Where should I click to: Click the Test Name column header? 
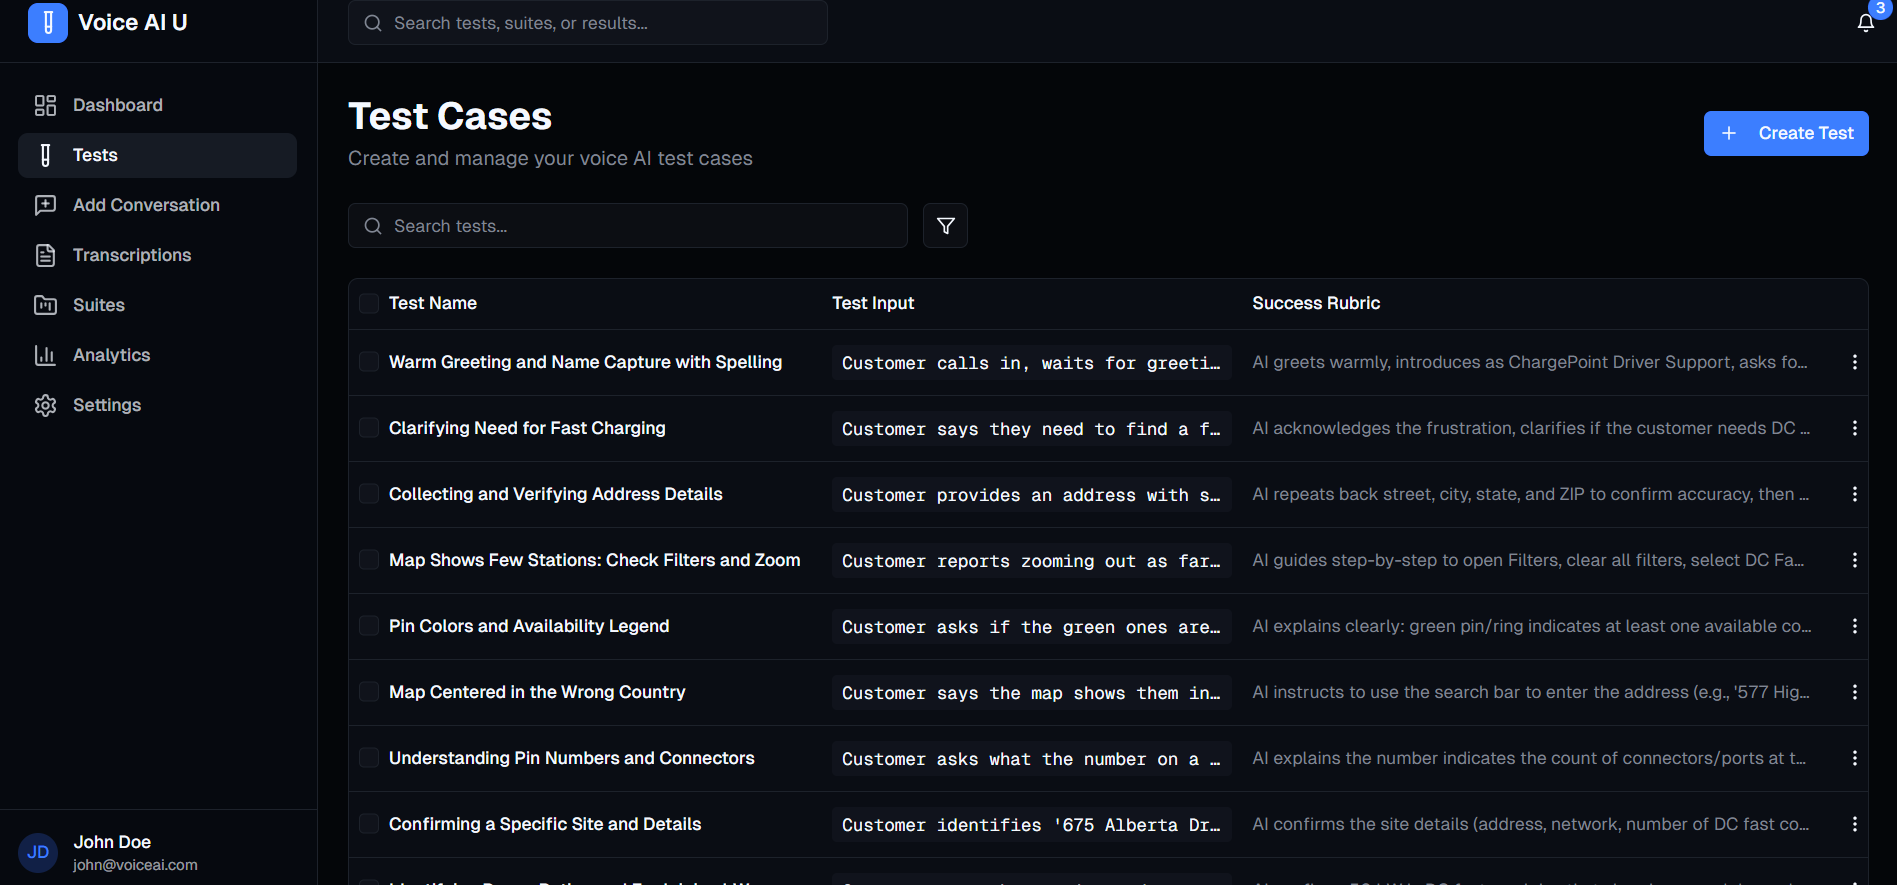(x=432, y=303)
